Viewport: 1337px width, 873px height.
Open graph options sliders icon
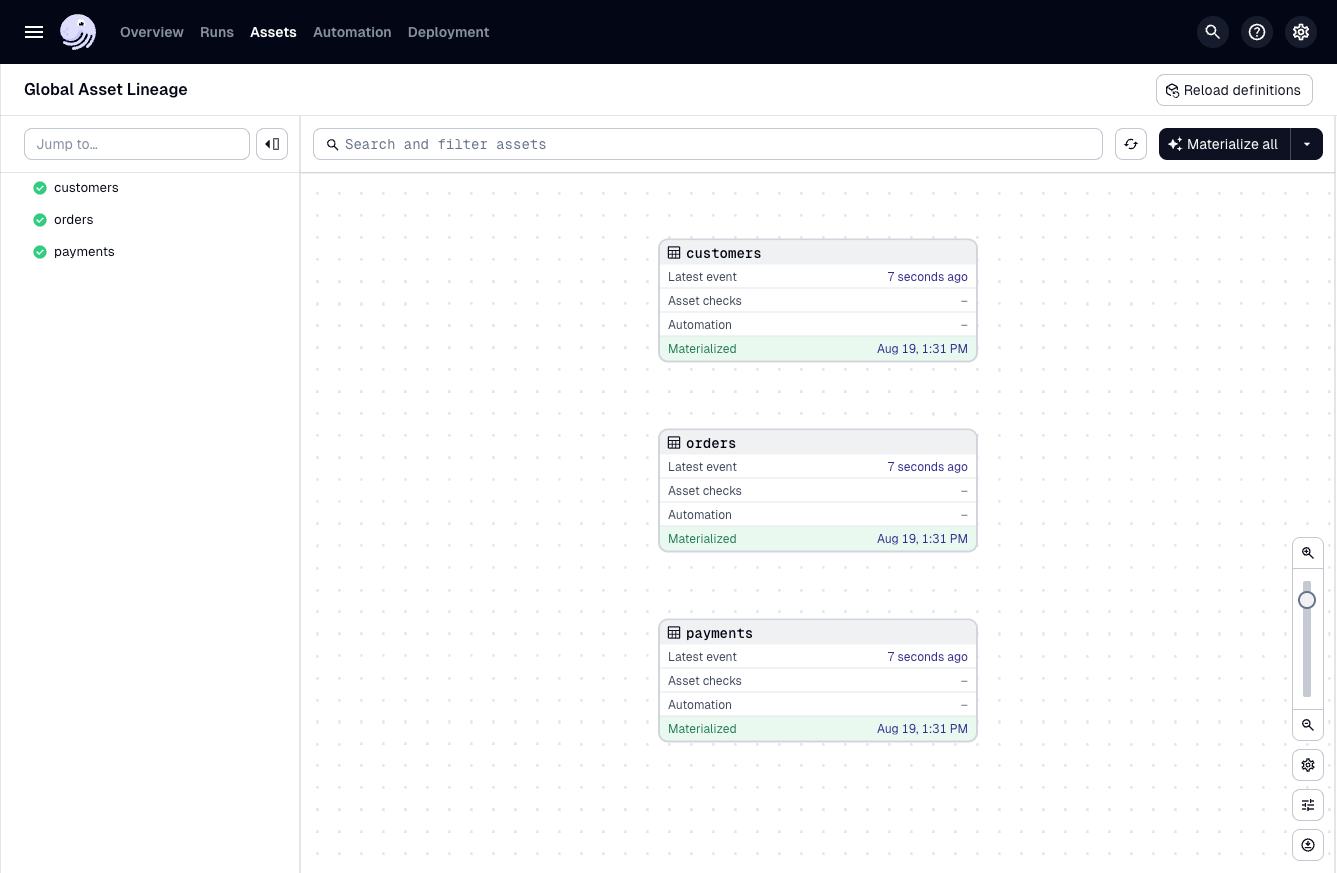tap(1307, 805)
